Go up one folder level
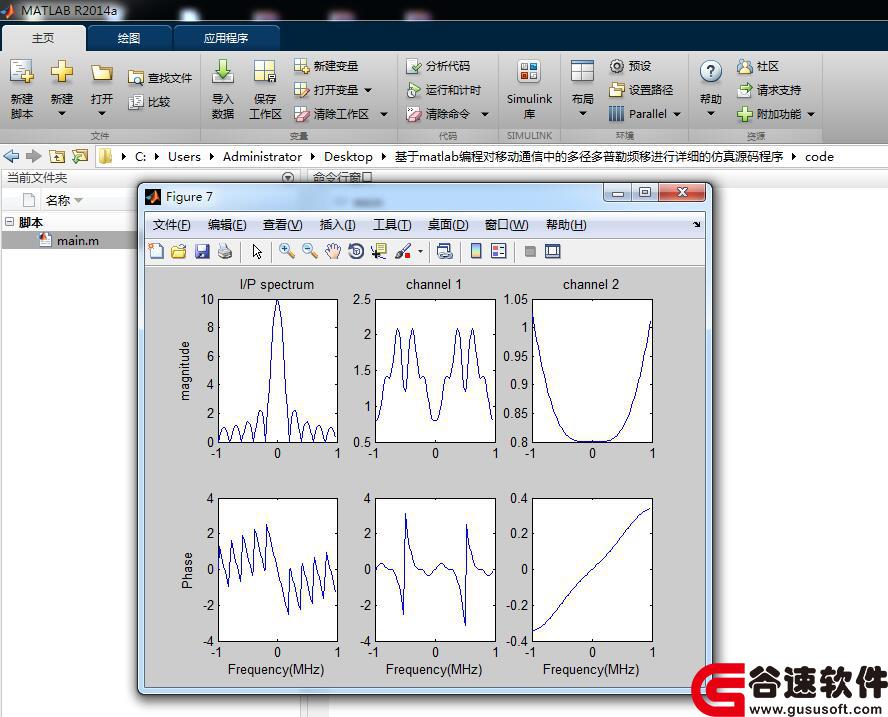The image size is (888, 717). [57, 156]
